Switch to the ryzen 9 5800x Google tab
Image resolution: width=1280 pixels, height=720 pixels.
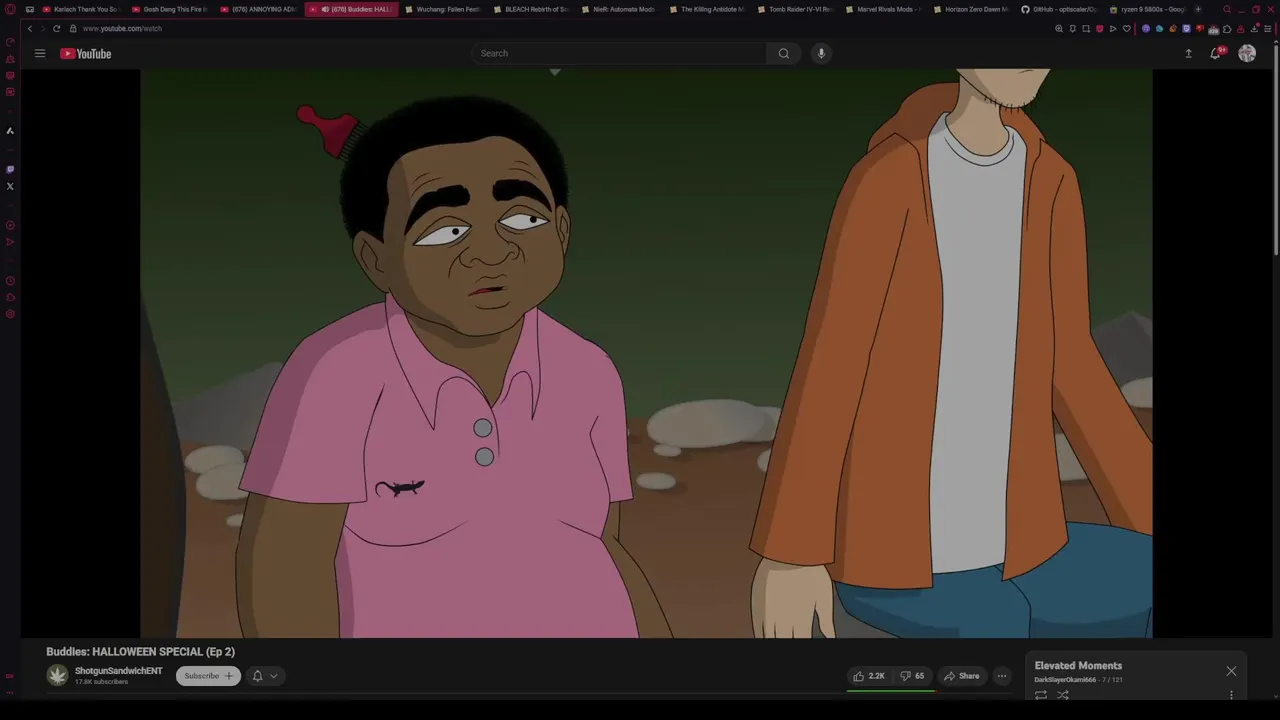pyautogui.click(x=1146, y=9)
